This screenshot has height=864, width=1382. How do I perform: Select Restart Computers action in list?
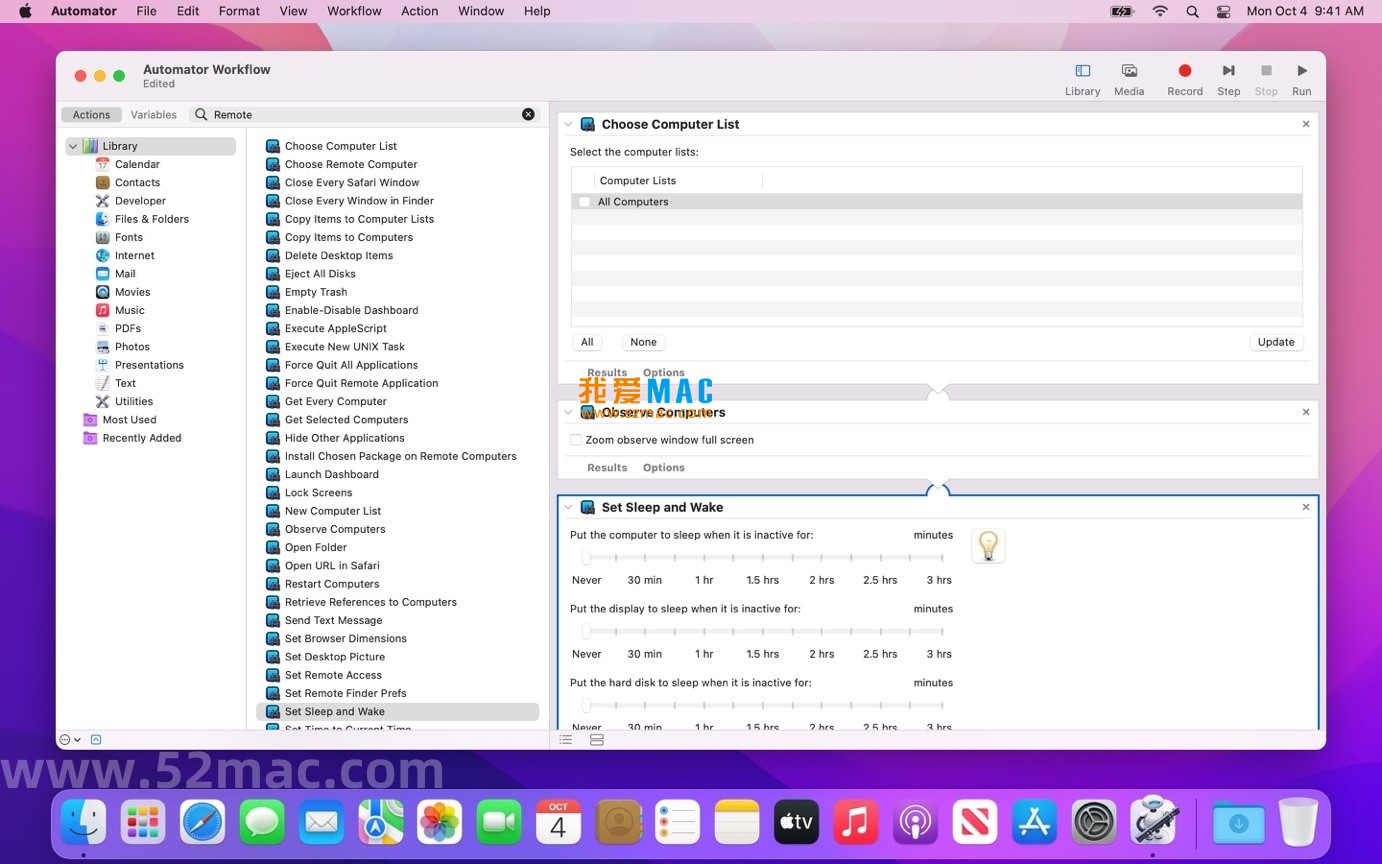point(332,584)
